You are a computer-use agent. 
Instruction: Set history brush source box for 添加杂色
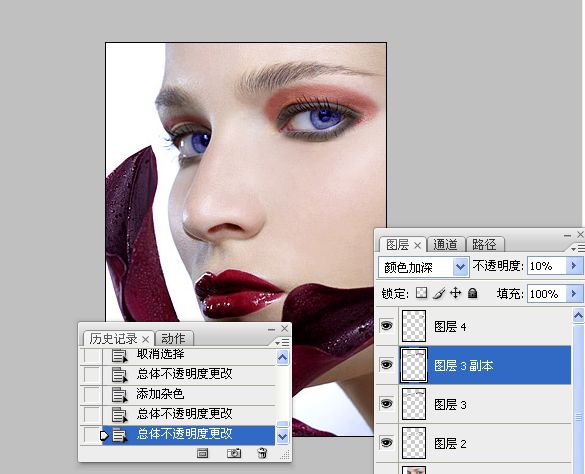point(91,395)
